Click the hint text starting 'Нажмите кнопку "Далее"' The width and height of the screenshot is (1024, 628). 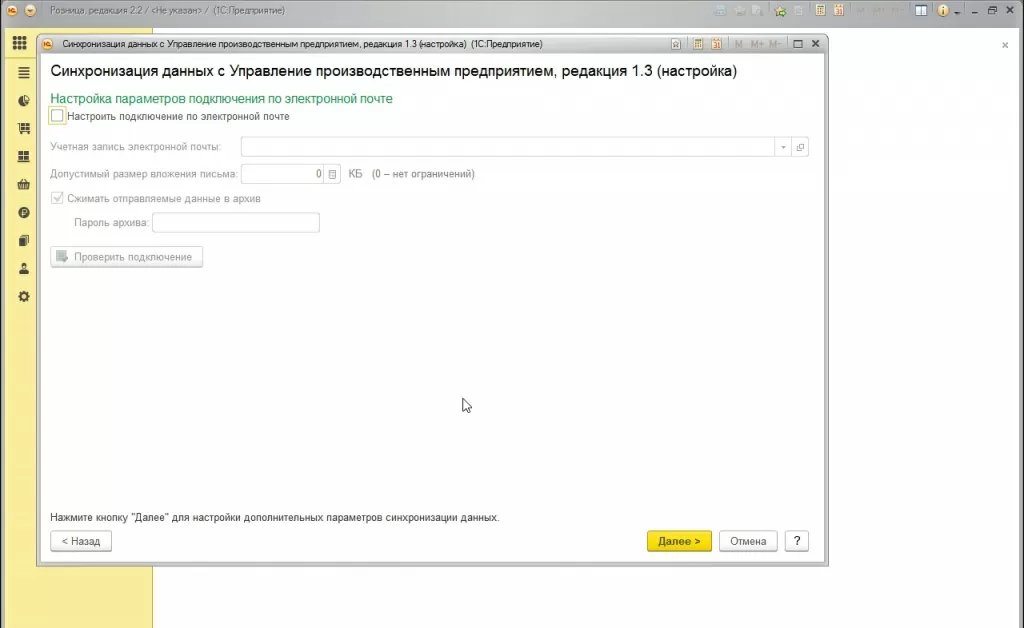coord(275,518)
